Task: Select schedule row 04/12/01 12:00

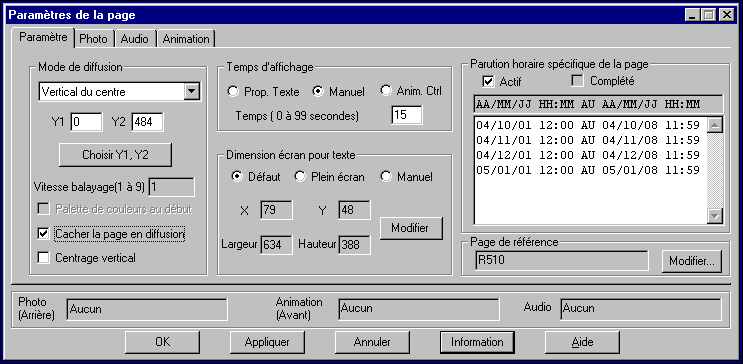Action: 588,155
